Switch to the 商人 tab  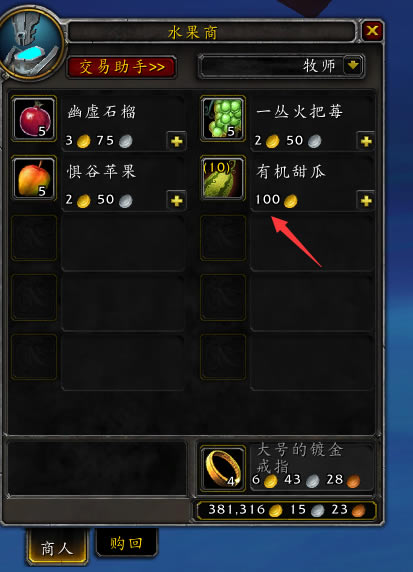(57, 548)
